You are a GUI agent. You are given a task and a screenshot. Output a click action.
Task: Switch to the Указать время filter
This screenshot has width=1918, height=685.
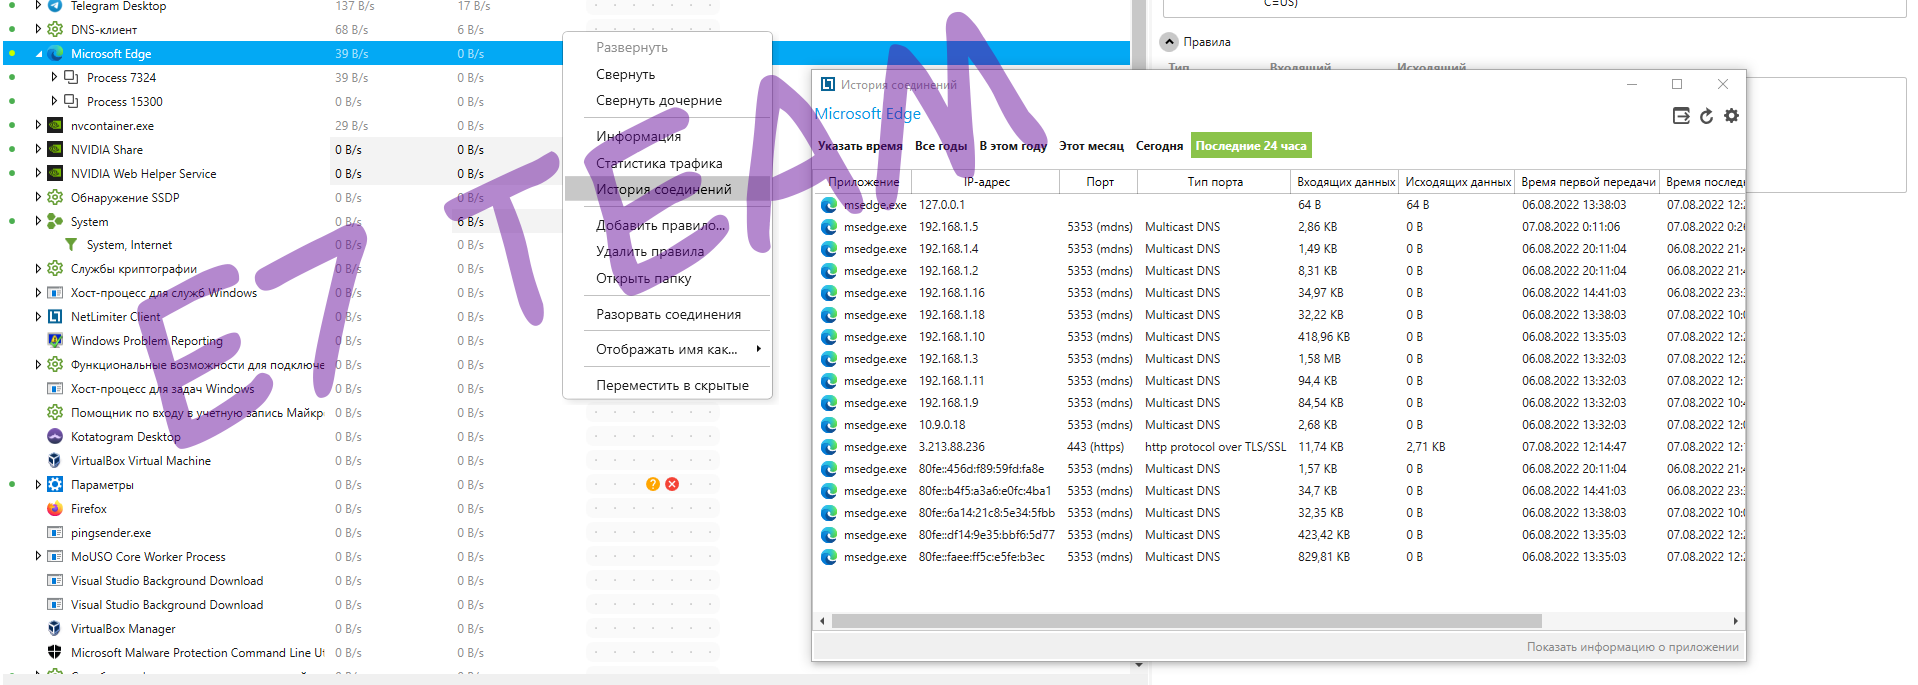tap(860, 146)
